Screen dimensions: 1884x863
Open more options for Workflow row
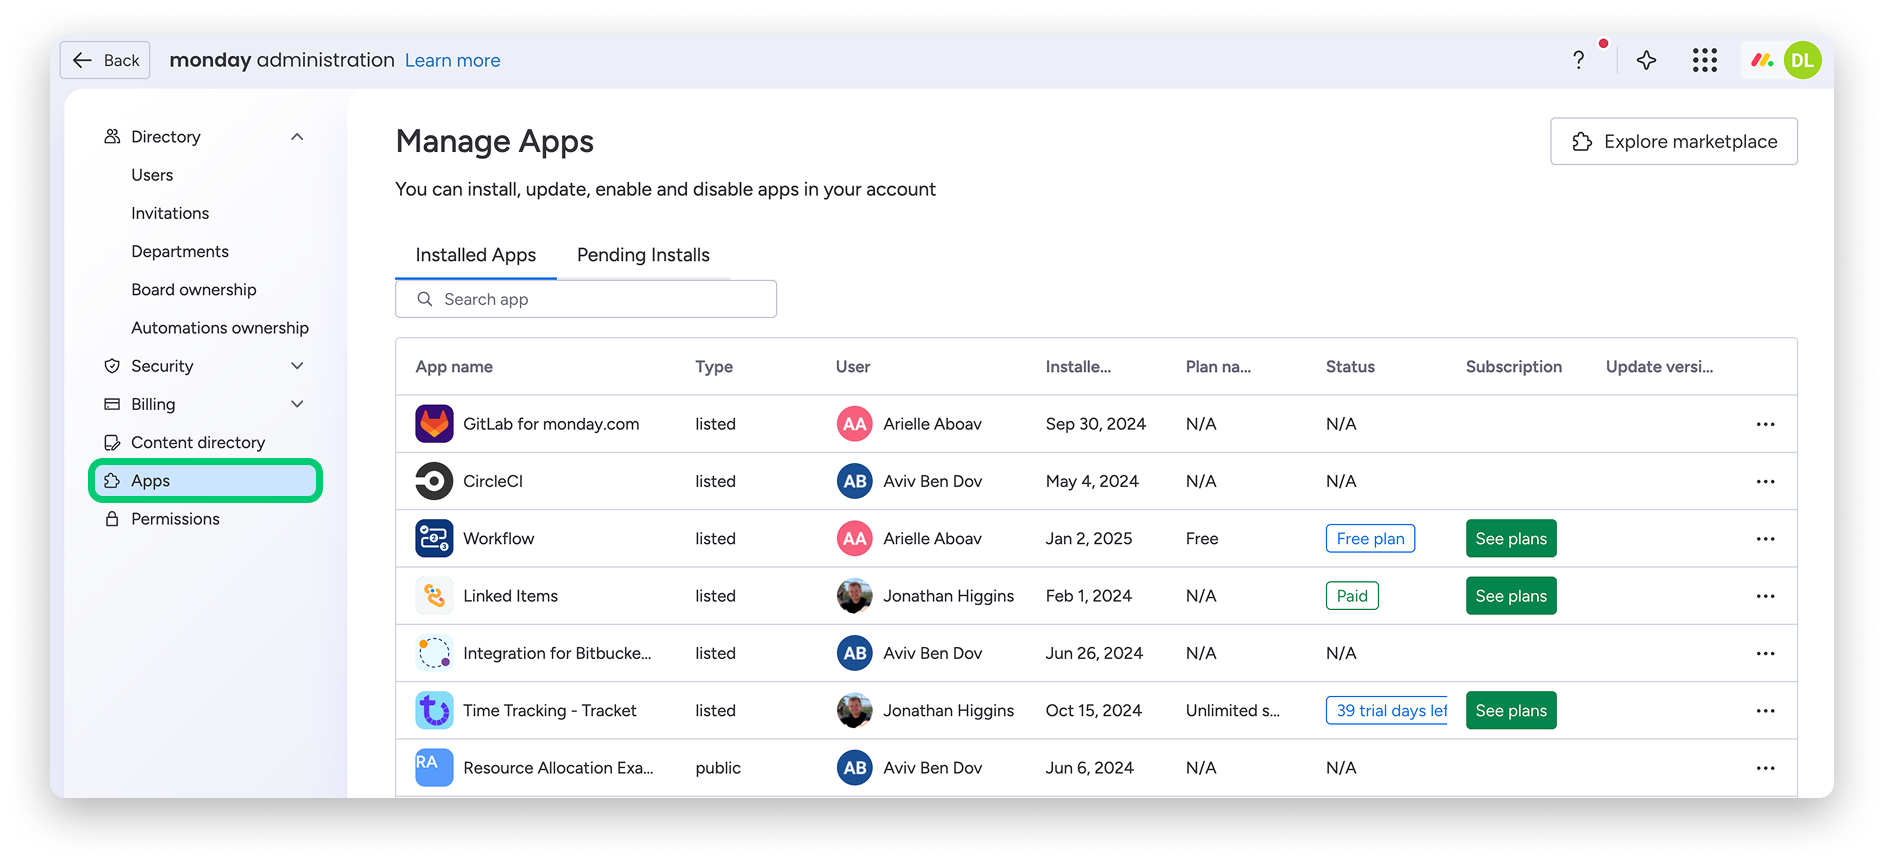[x=1766, y=538]
